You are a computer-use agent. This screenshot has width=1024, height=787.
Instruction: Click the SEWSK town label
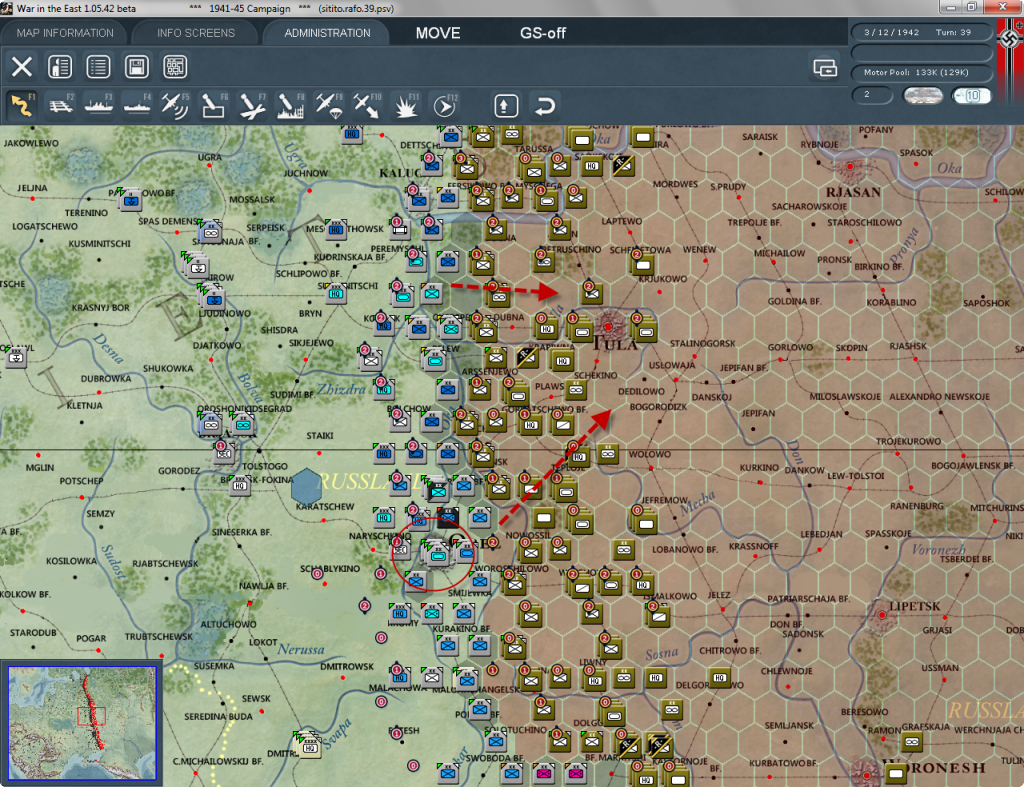tap(255, 698)
